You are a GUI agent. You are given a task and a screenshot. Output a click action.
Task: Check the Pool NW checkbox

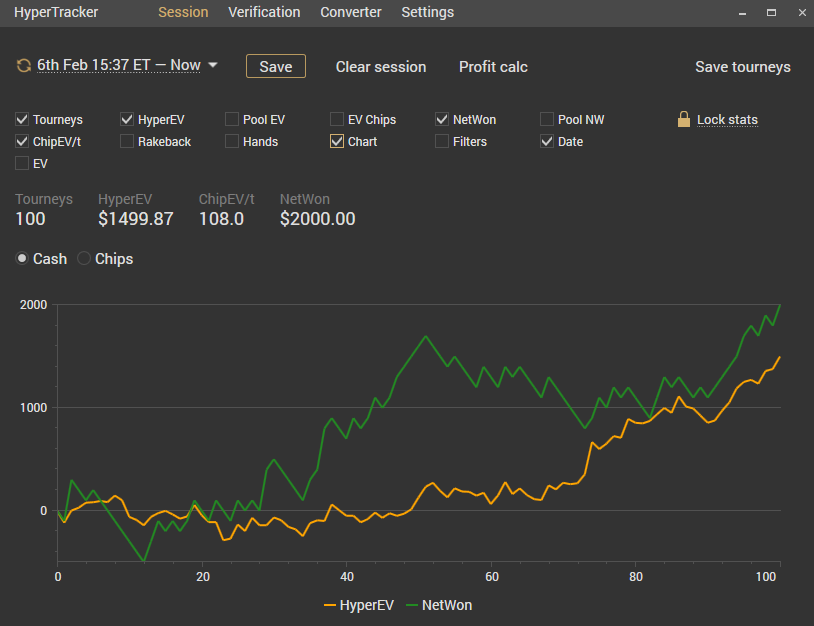pyautogui.click(x=547, y=119)
